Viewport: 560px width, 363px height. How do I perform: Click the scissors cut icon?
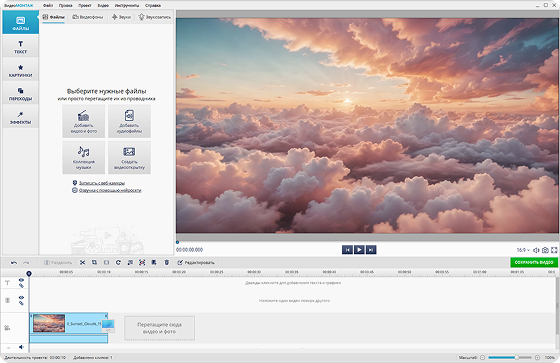[x=82, y=263]
